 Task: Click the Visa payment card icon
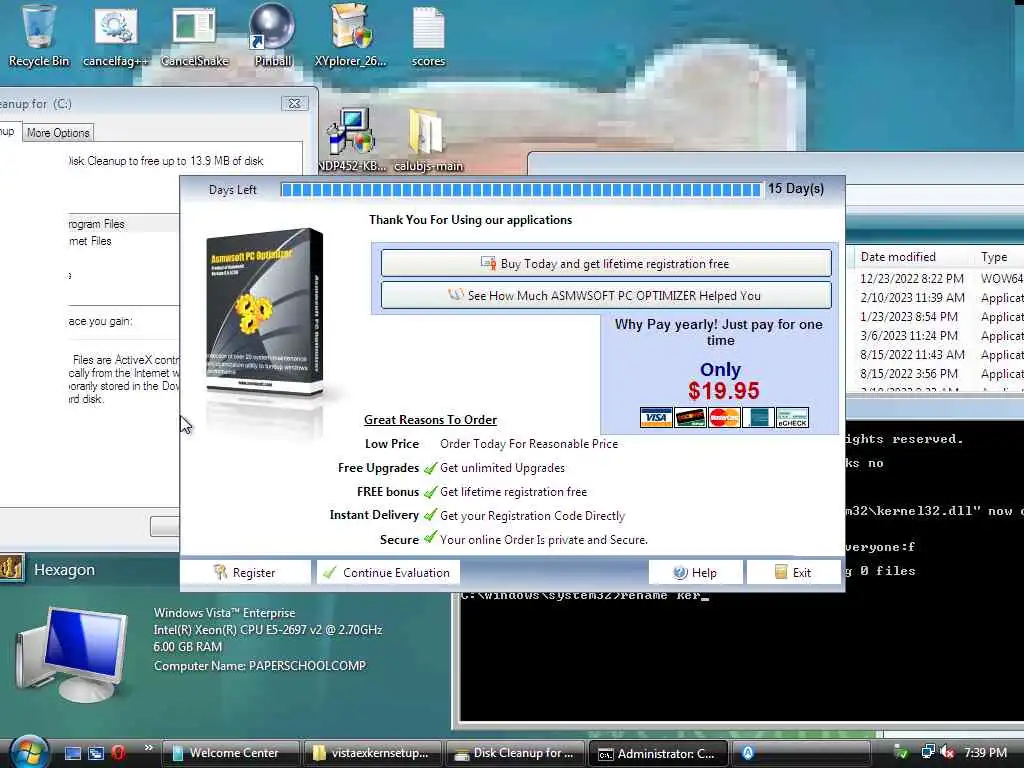(656, 417)
